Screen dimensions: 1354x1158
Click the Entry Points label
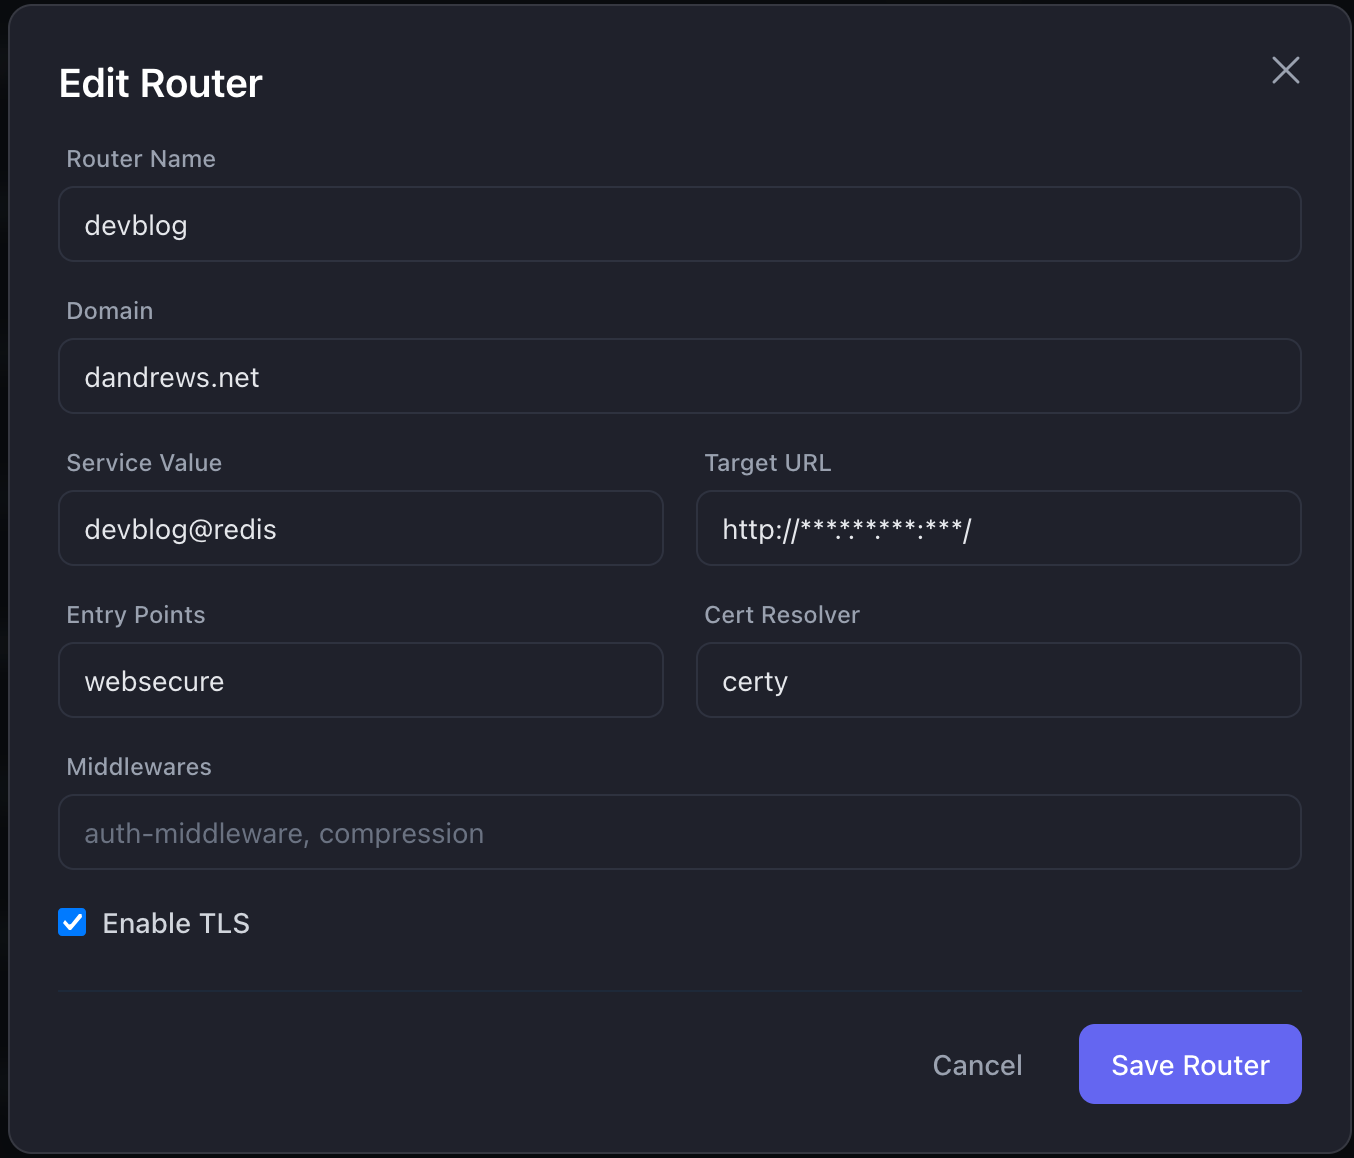click(136, 615)
